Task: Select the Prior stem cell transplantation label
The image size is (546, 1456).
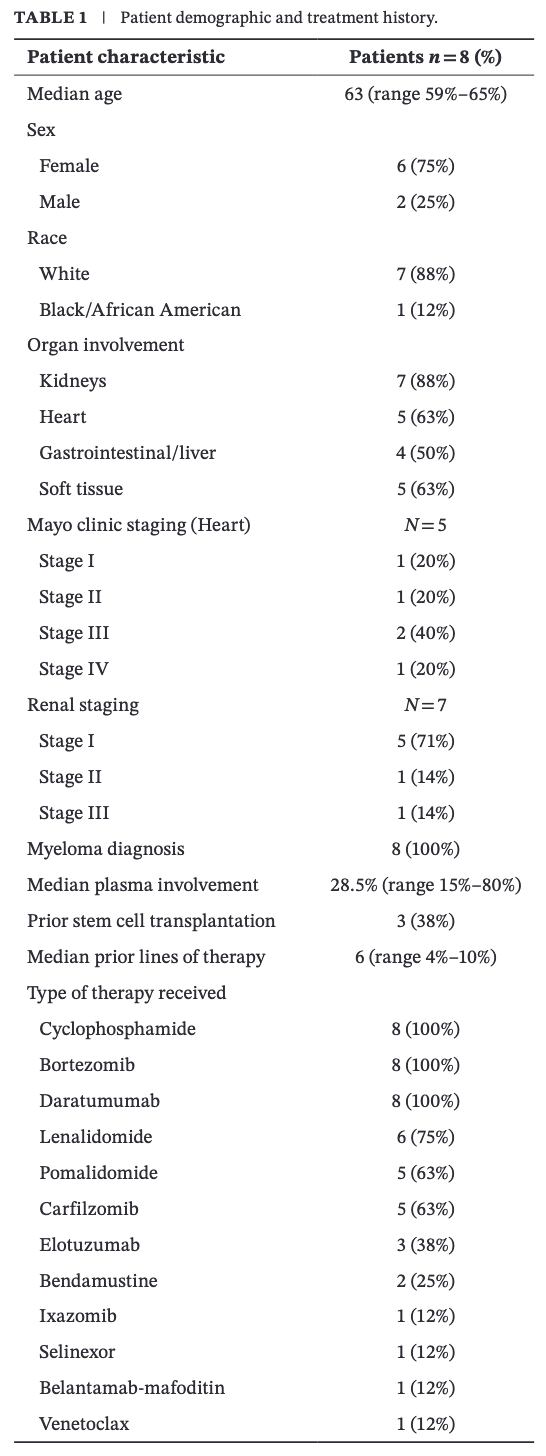Action: (x=151, y=921)
